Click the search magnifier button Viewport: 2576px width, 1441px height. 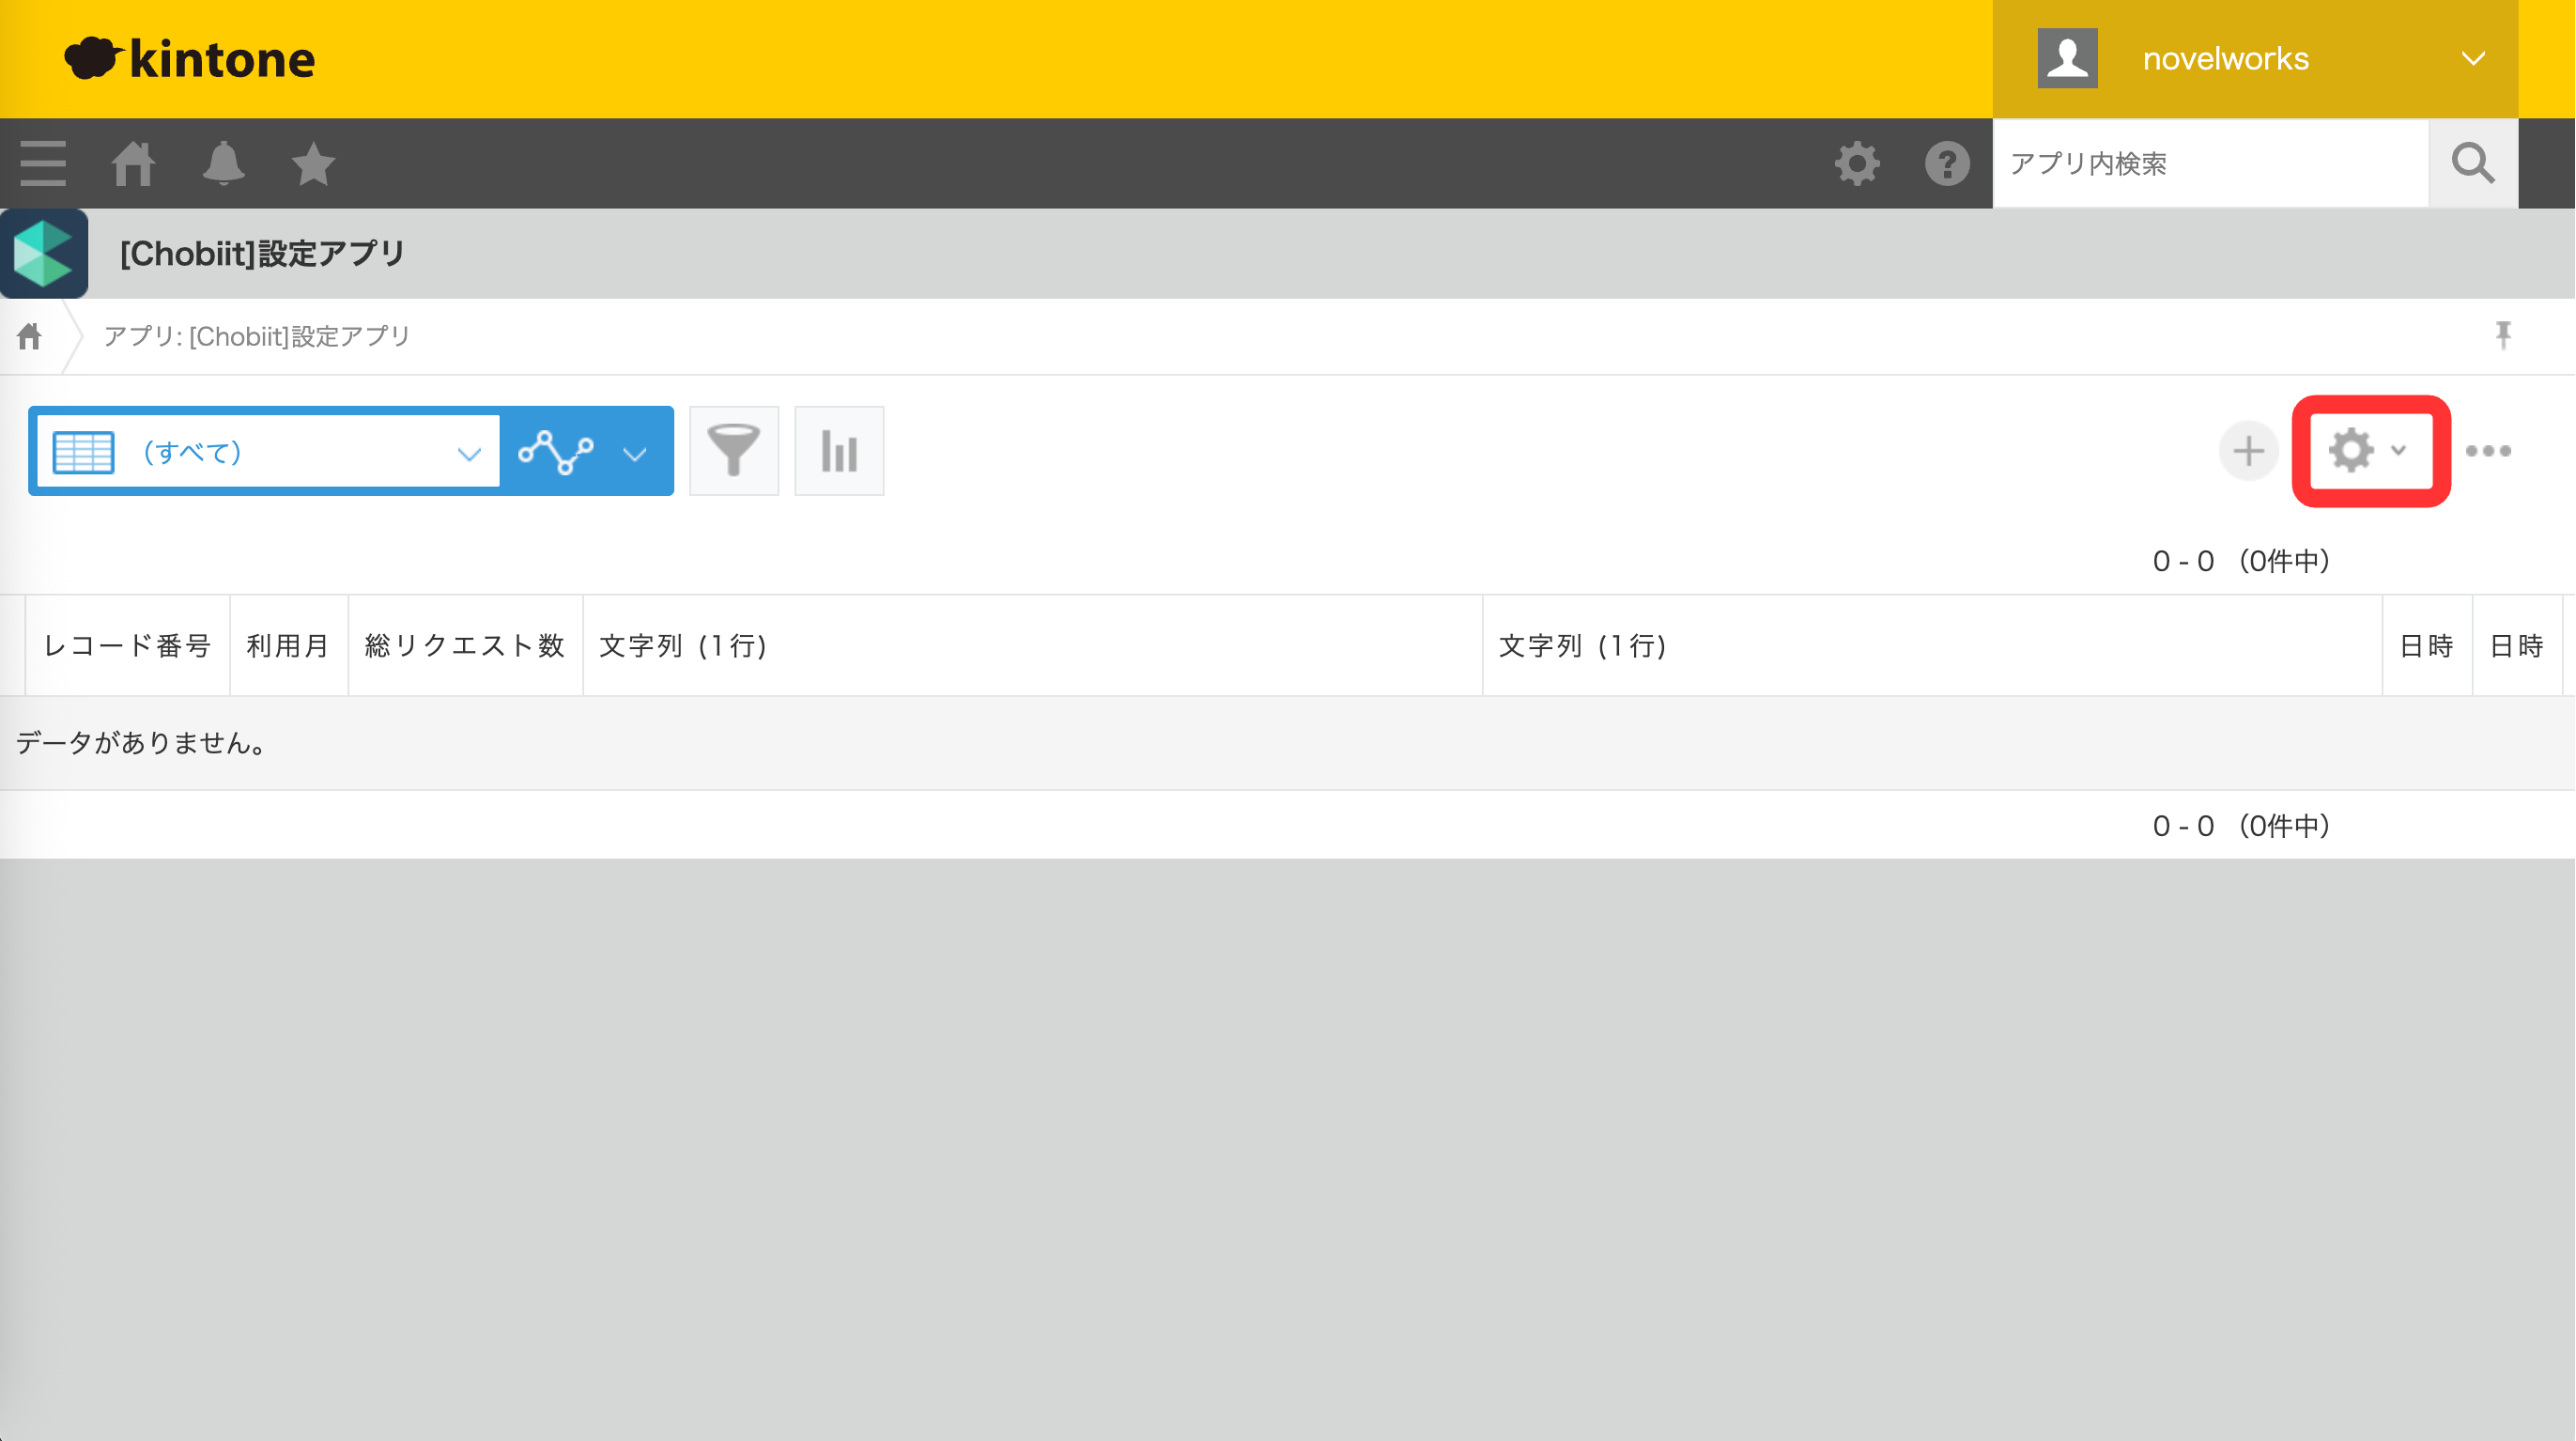tap(2473, 163)
